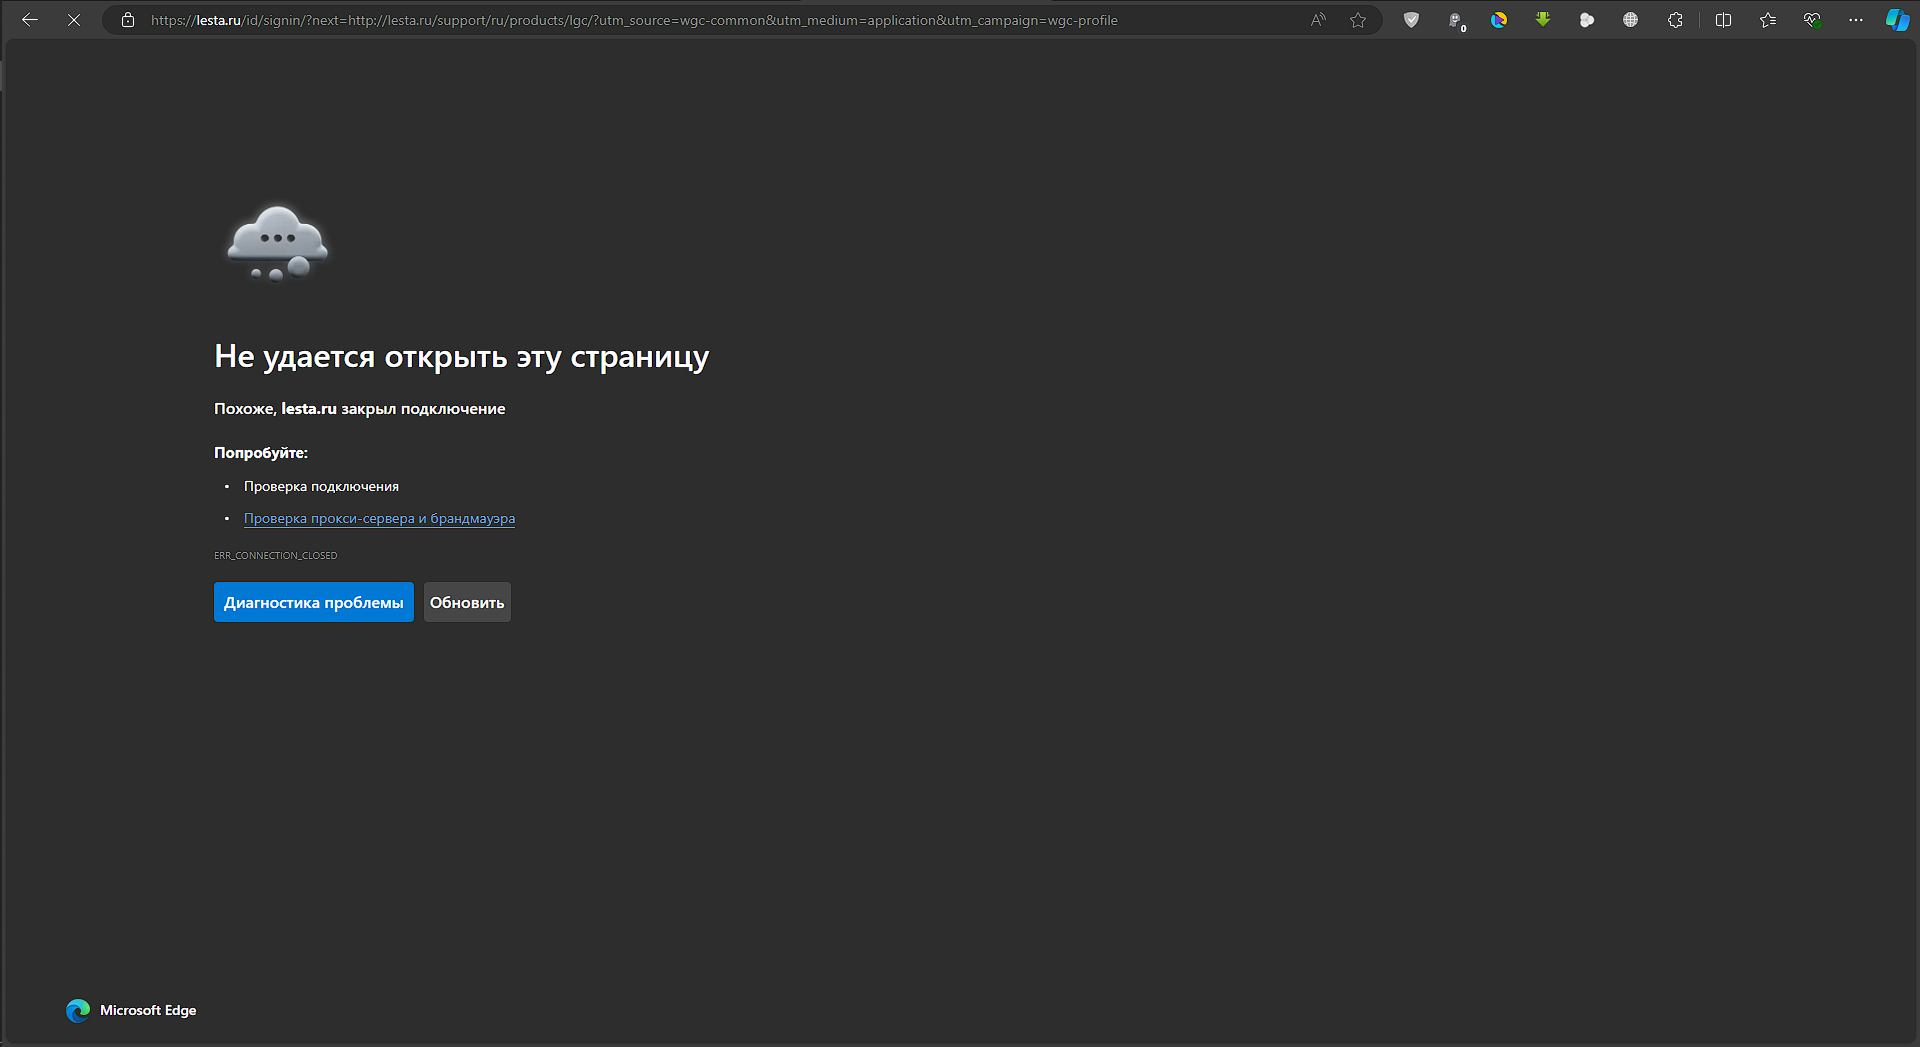Click the ERR_CONNECTION_CLOSED error code
Image resolution: width=1920 pixels, height=1047 pixels.
[276, 555]
